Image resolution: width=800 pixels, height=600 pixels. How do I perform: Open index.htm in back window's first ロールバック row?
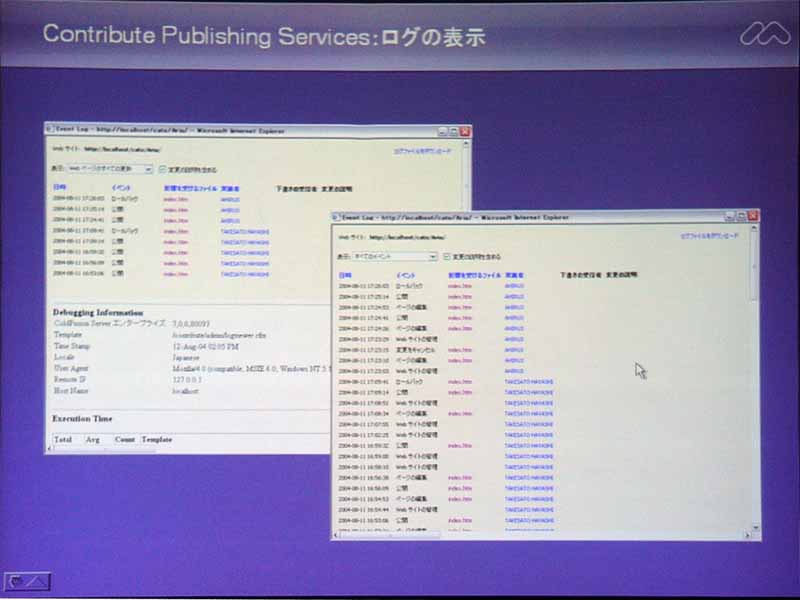[176, 199]
